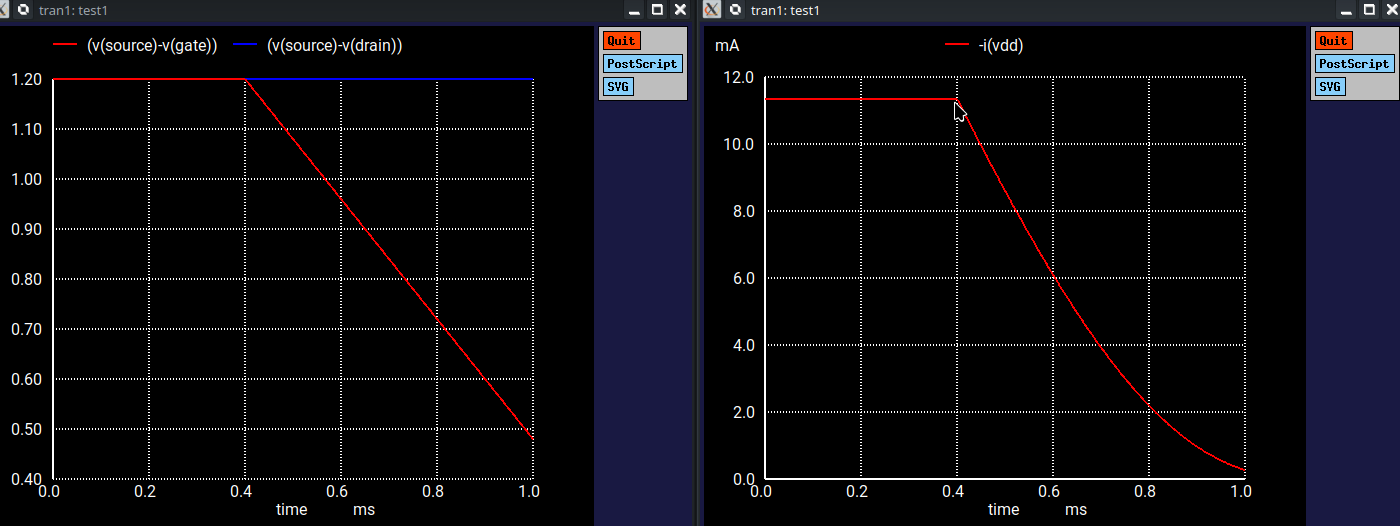This screenshot has width=1400, height=526.
Task: Click the right window title 'tran1: test1'
Action: click(785, 10)
